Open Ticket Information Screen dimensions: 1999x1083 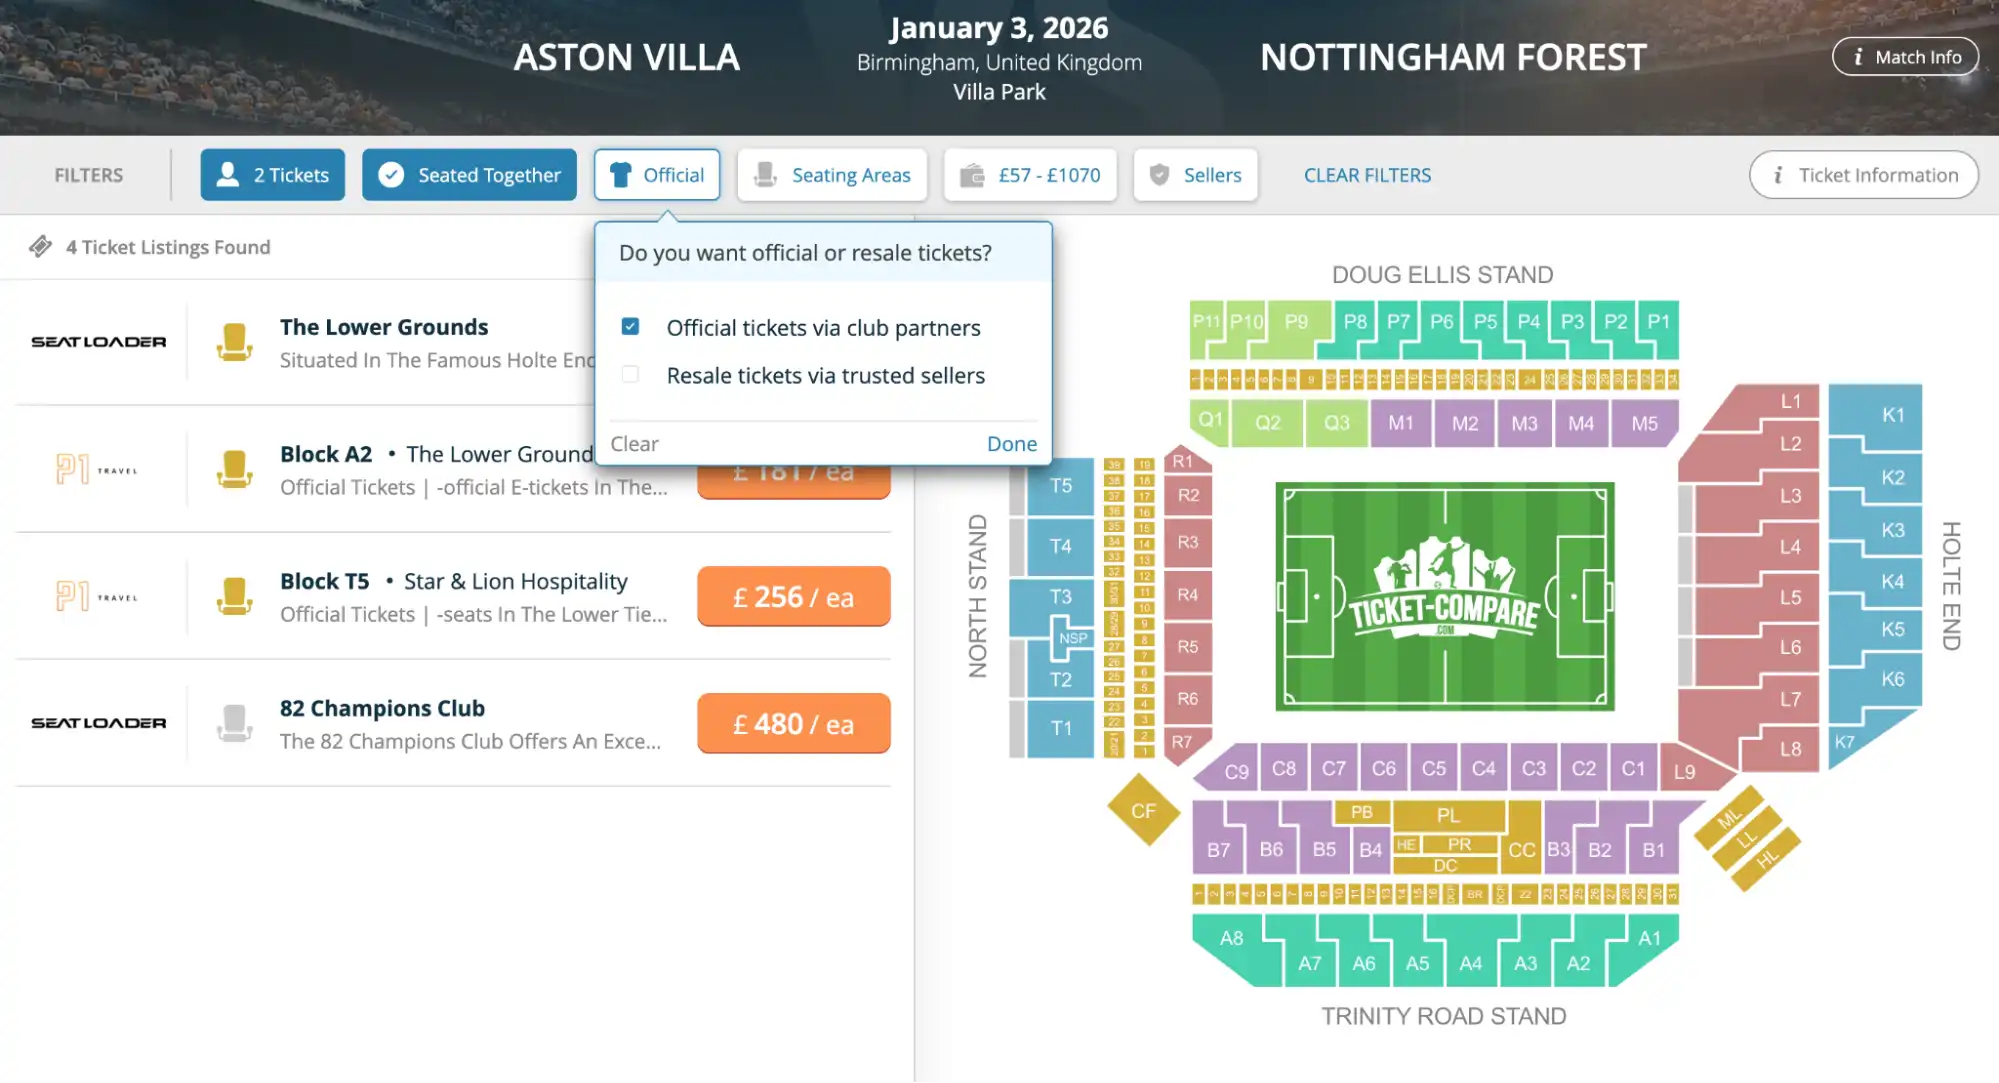[x=1863, y=174]
